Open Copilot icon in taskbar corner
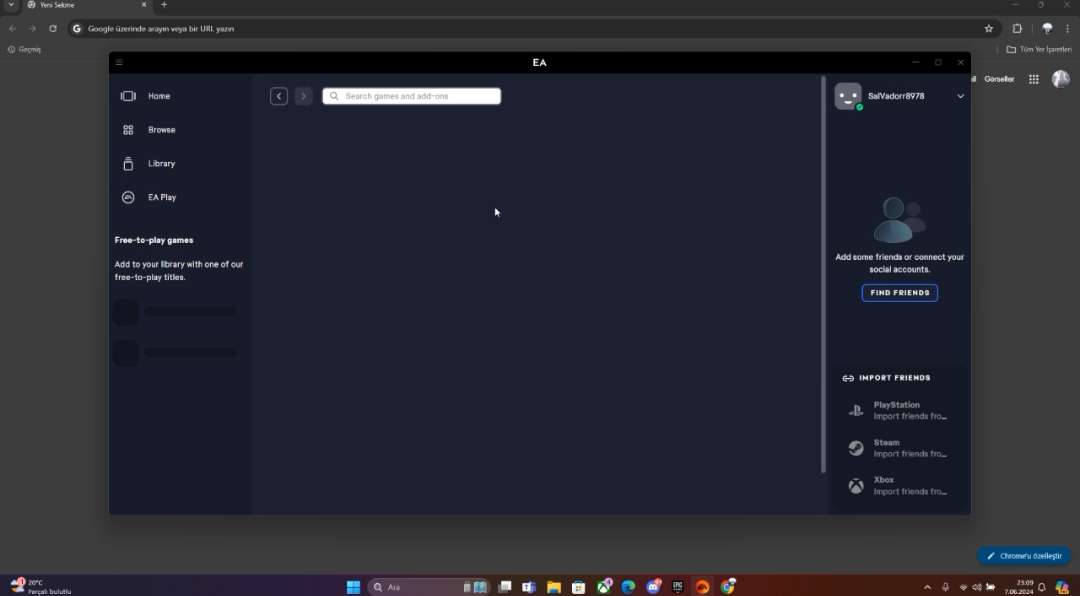This screenshot has height=596, width=1080. coord(1063,587)
